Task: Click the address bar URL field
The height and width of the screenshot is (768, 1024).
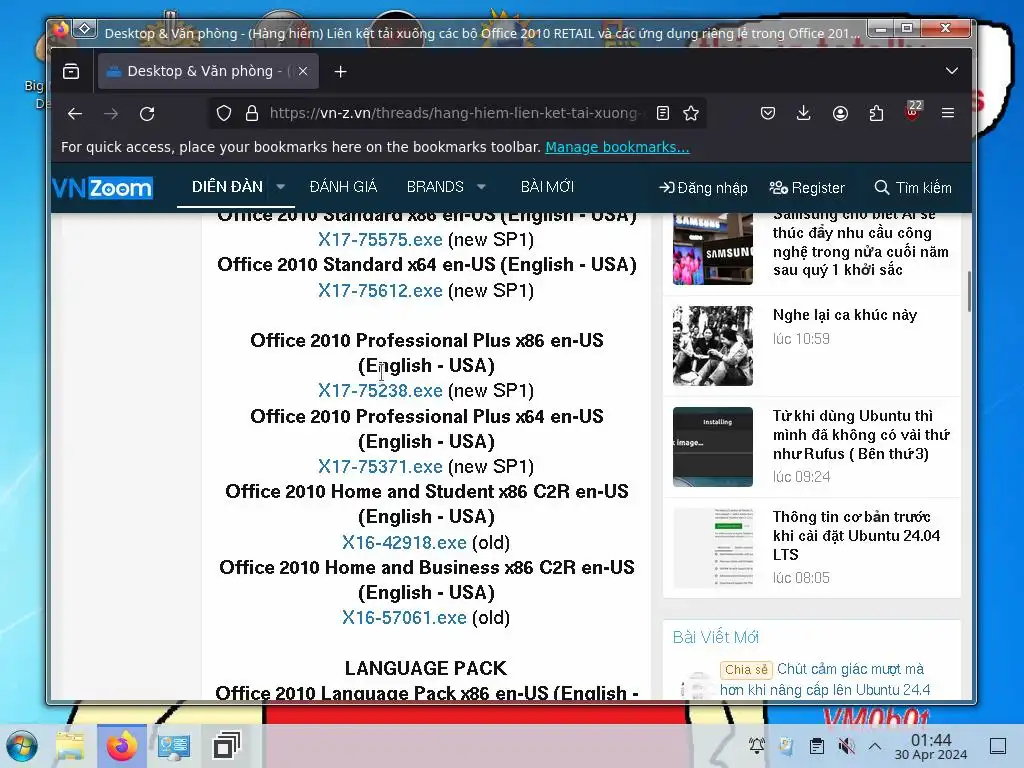Action: click(x=454, y=113)
